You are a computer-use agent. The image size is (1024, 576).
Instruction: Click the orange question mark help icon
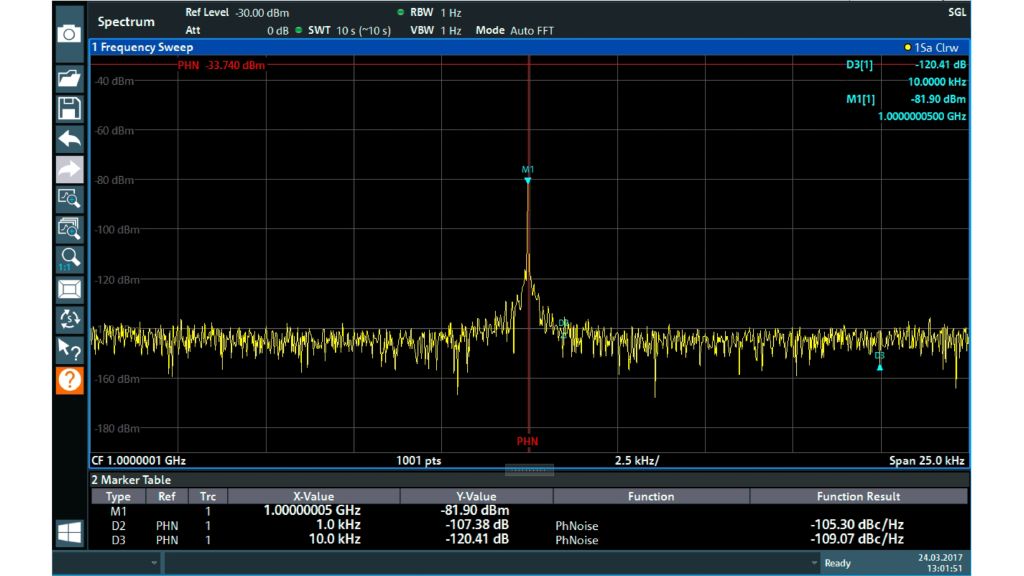(x=69, y=380)
